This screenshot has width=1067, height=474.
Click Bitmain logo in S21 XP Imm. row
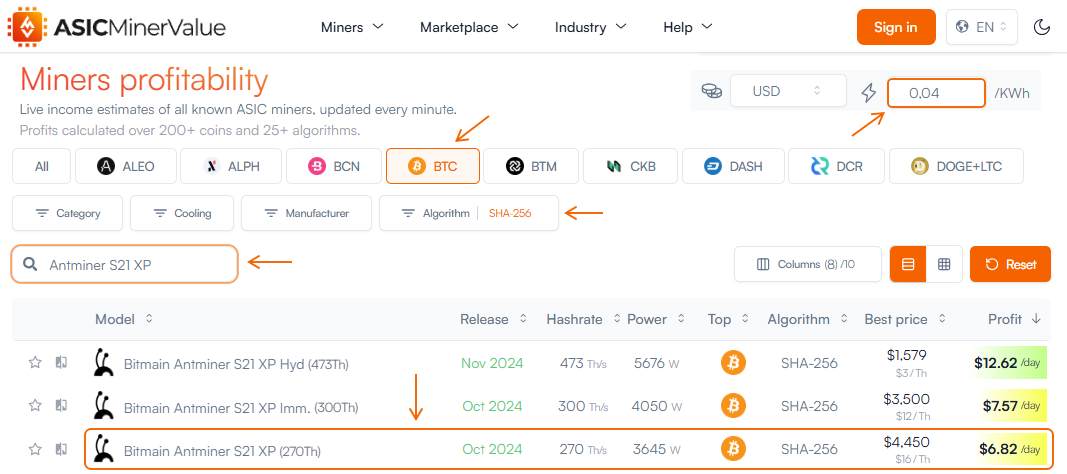[103, 405]
